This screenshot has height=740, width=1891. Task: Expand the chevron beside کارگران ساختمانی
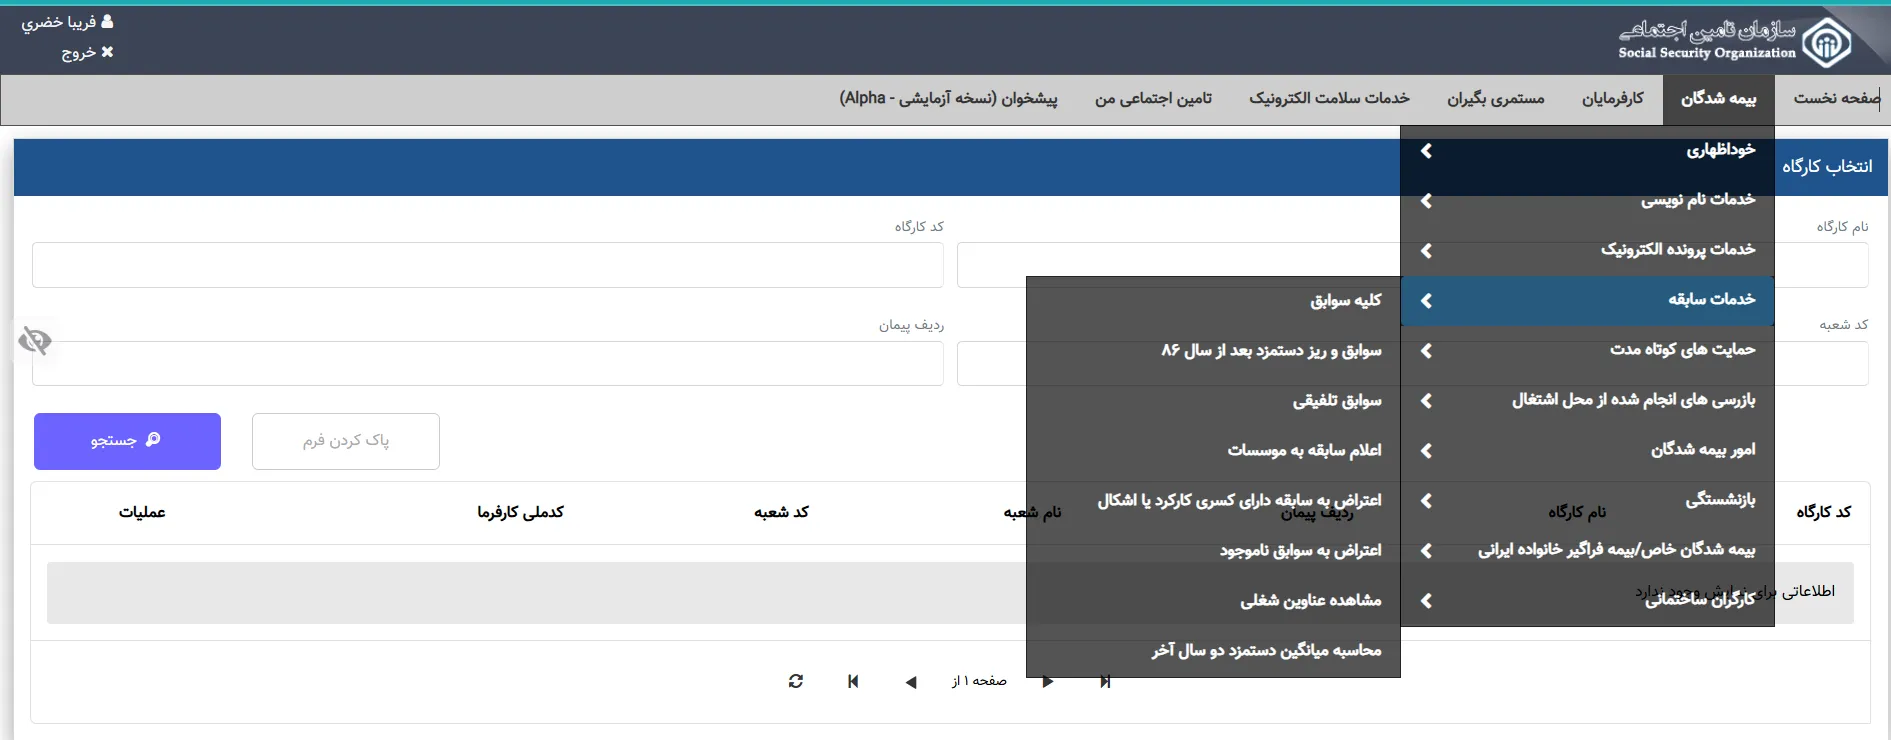pos(1427,601)
